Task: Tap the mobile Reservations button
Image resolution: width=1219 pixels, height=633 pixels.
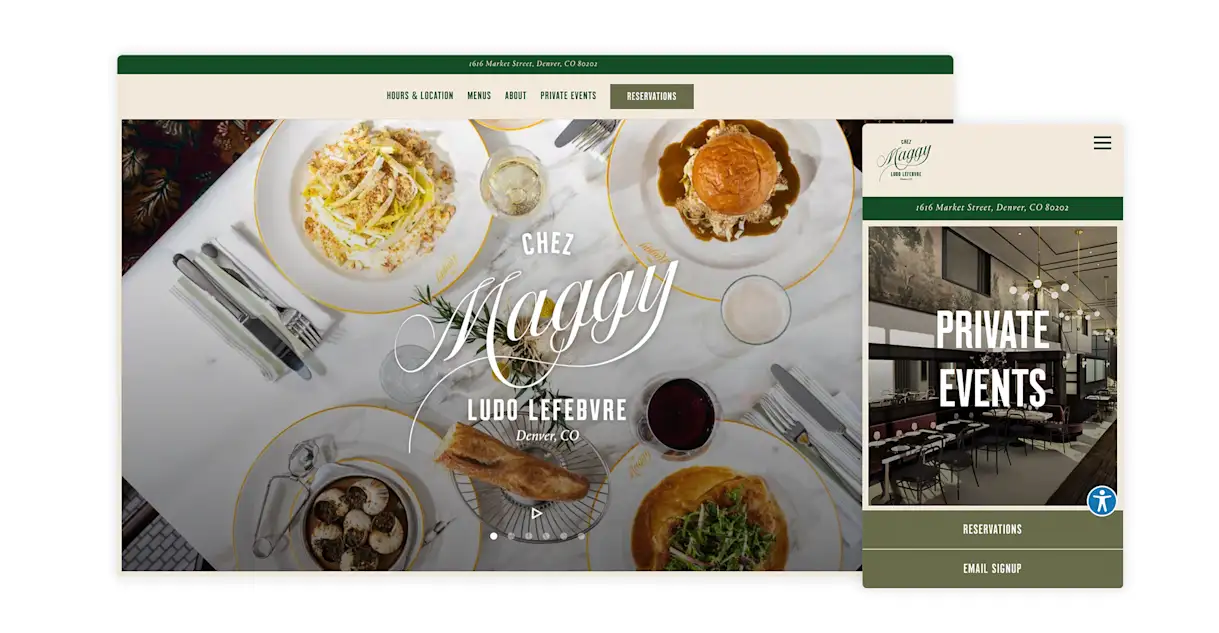Action: click(992, 529)
